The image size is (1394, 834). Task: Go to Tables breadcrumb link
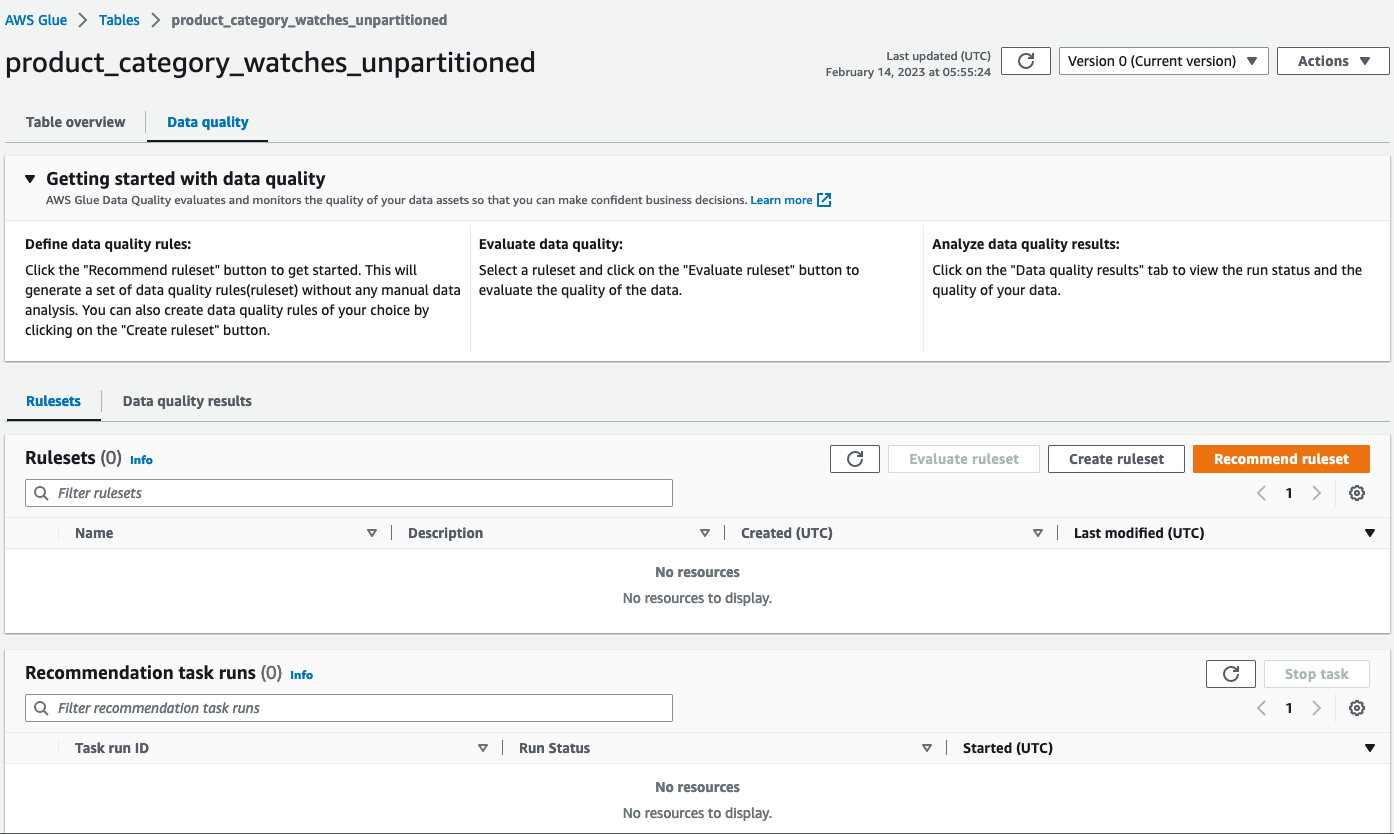[x=119, y=20]
